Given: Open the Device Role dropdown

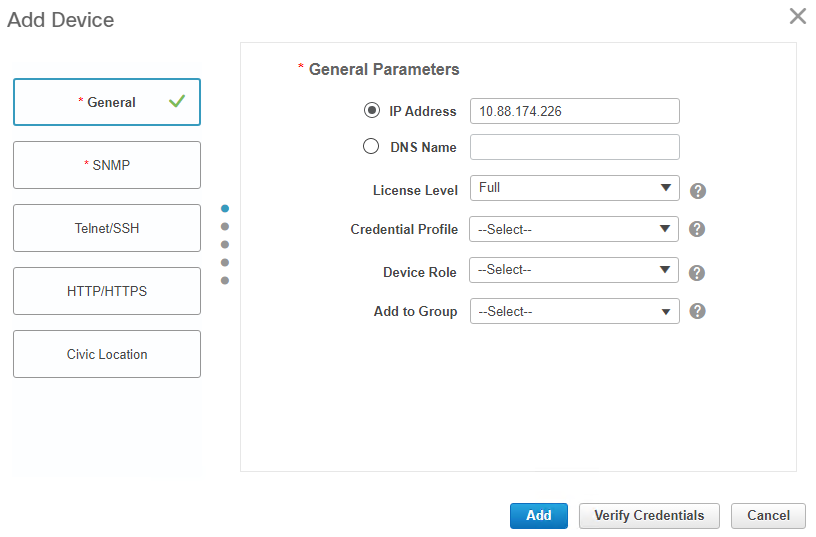Looking at the screenshot, I should (x=574, y=270).
